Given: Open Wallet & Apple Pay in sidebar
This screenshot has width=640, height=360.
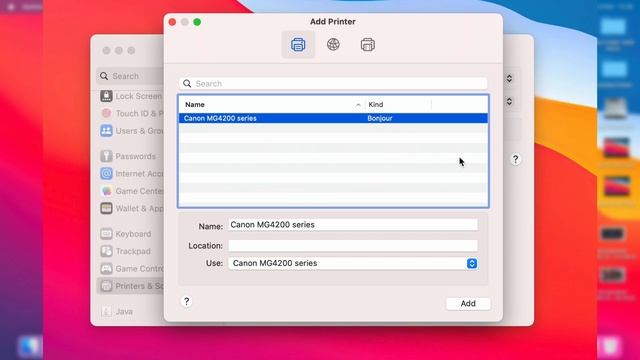Looking at the screenshot, I should point(131,208).
